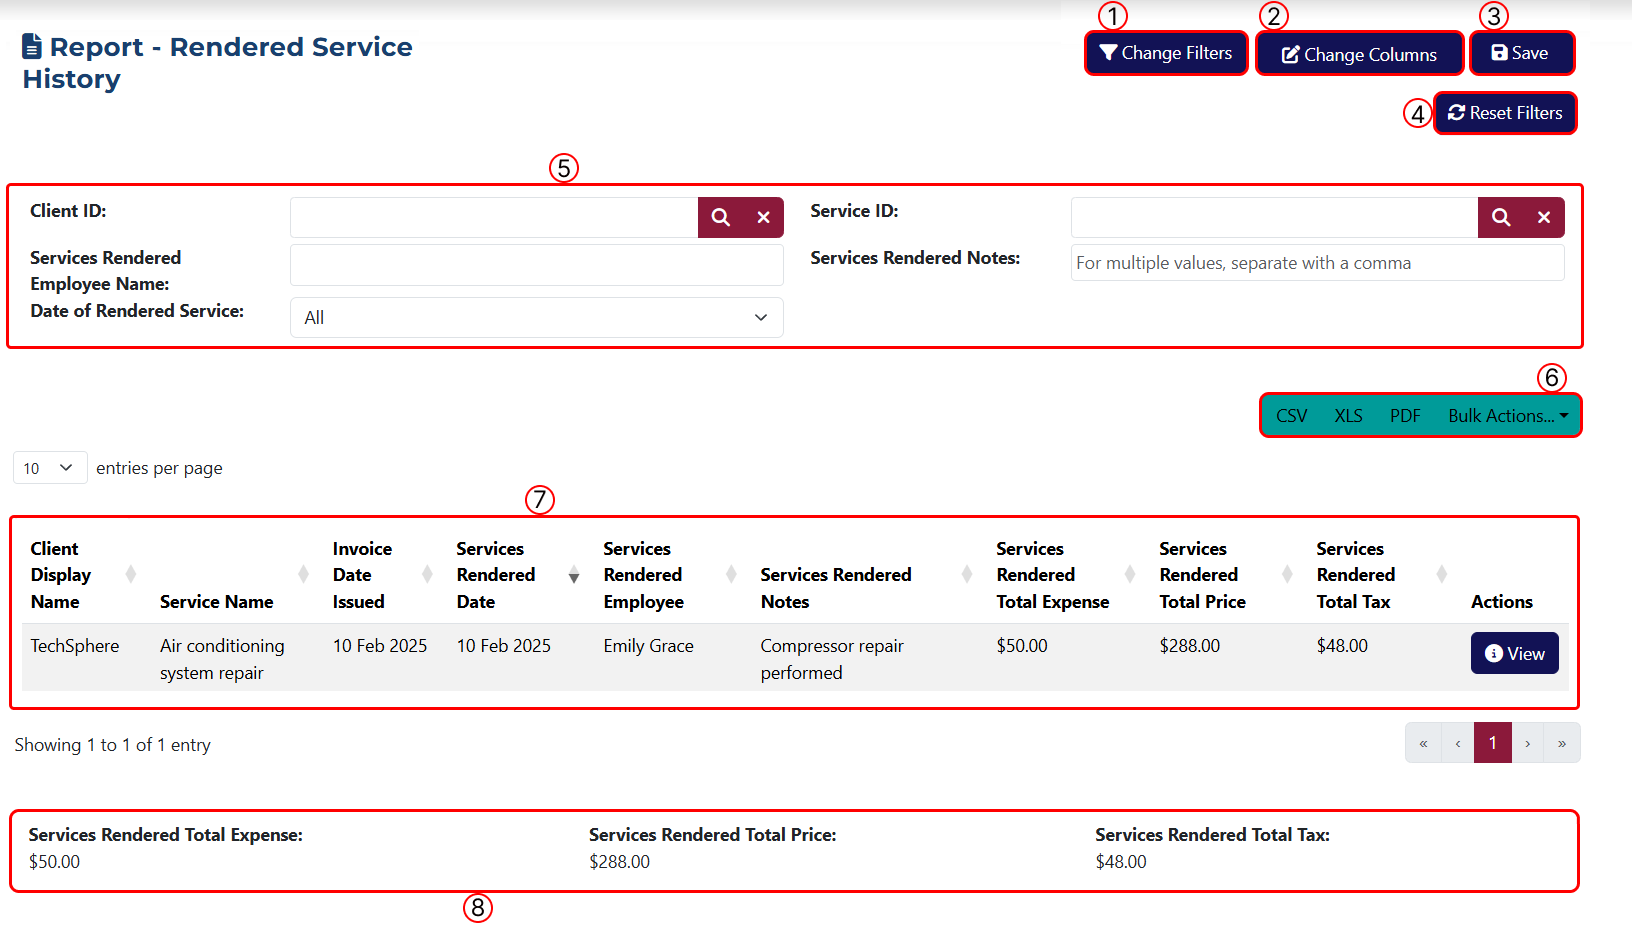The width and height of the screenshot is (1632, 946).
Task: Clear the Client ID field with the X icon
Action: click(764, 217)
